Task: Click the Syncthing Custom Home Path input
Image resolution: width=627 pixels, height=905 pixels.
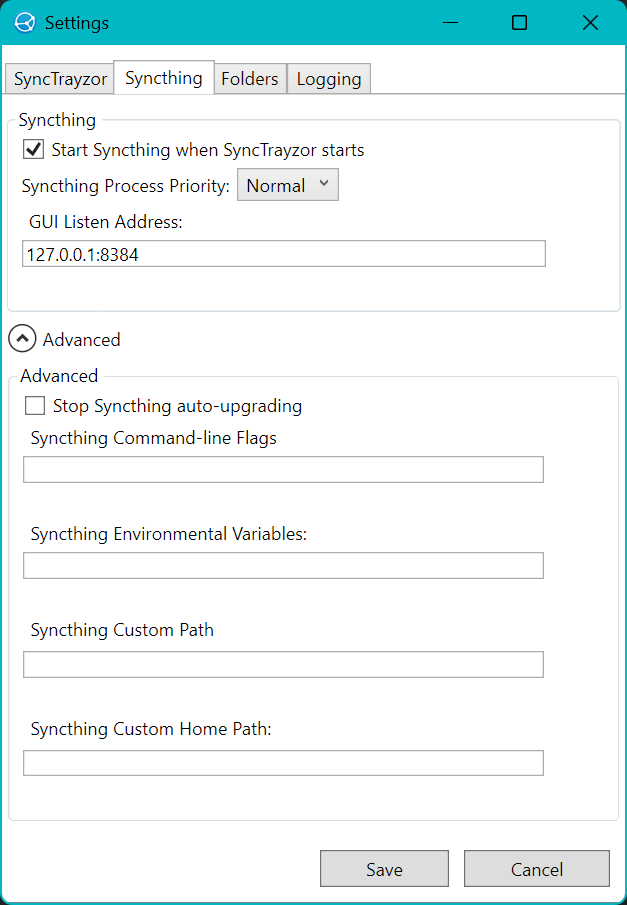Action: pyautogui.click(x=283, y=763)
